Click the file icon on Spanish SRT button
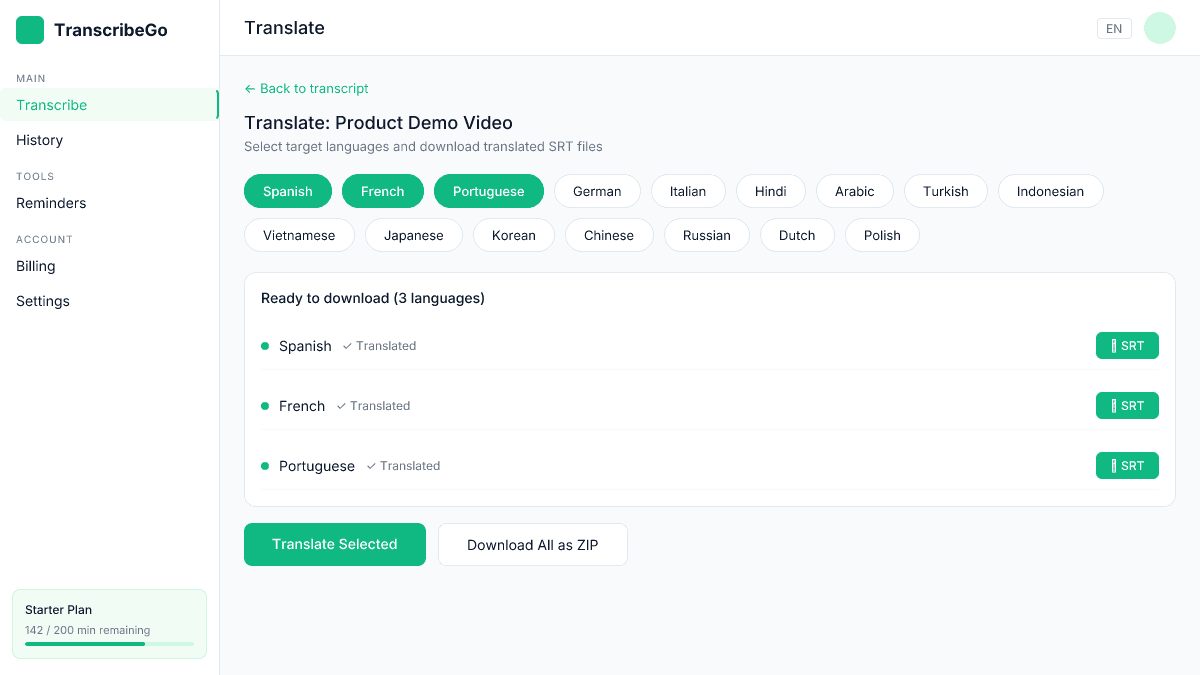The image size is (1200, 675). pyautogui.click(x=1113, y=345)
